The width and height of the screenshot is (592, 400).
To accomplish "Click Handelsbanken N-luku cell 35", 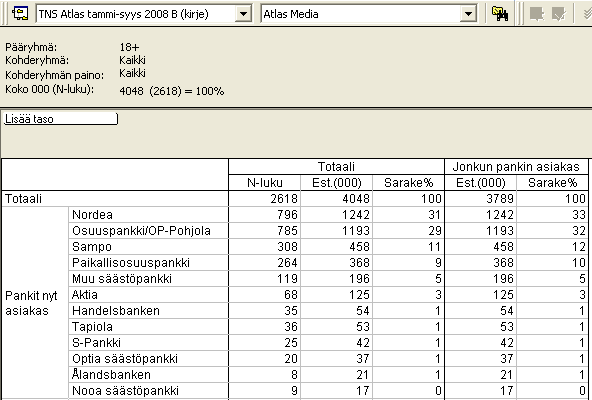I will pos(265,310).
